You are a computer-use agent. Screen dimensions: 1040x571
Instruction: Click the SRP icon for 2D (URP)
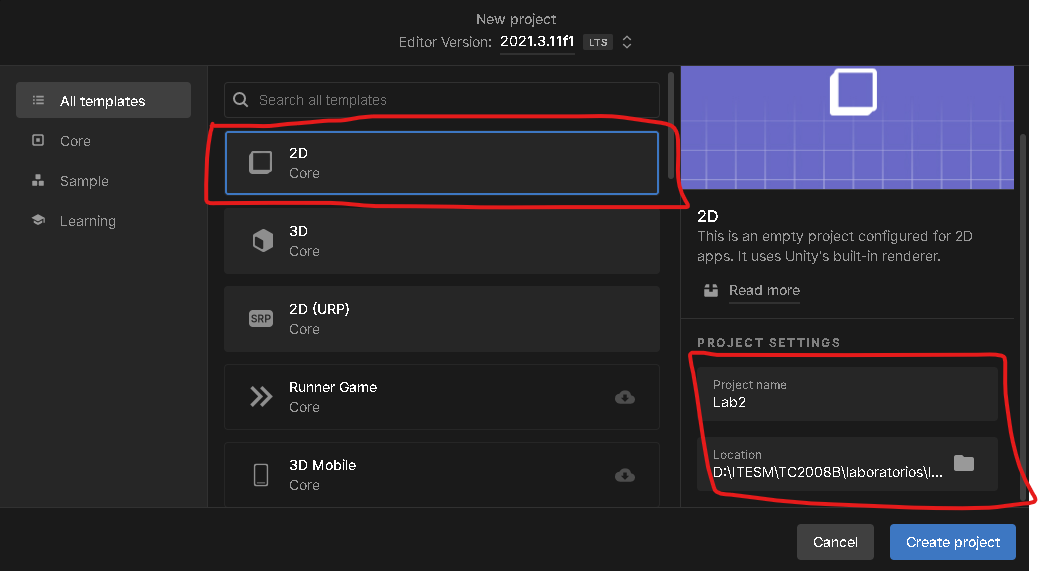click(260, 319)
